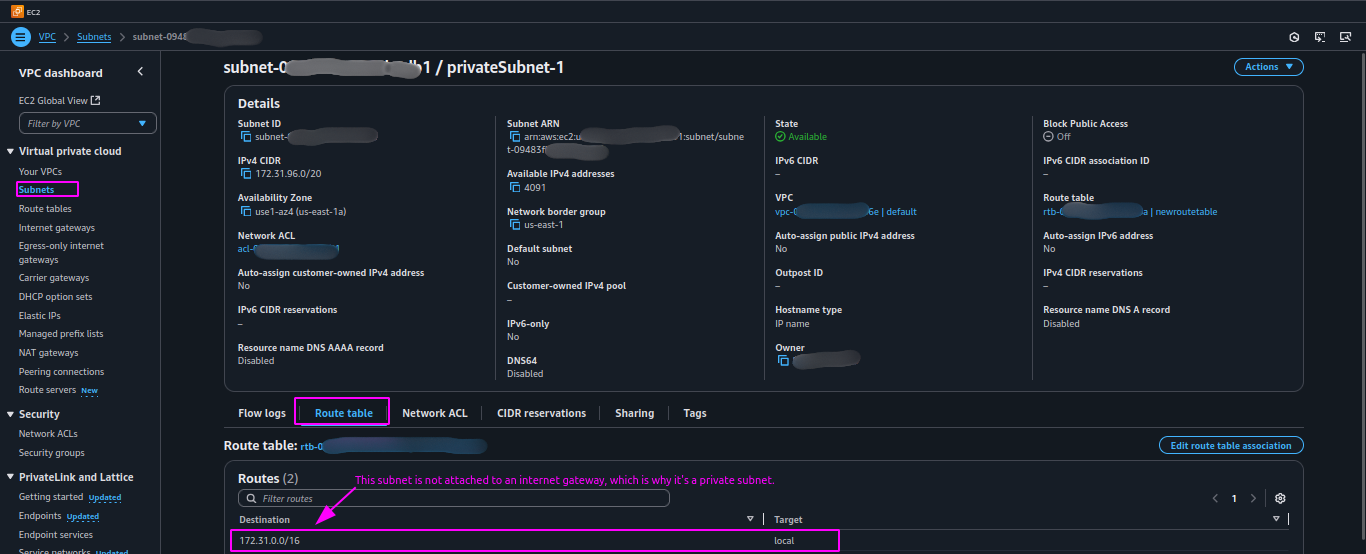Open the rtb- link beside the Route table heading
This screenshot has height=554, width=1366.
[x=393, y=445]
